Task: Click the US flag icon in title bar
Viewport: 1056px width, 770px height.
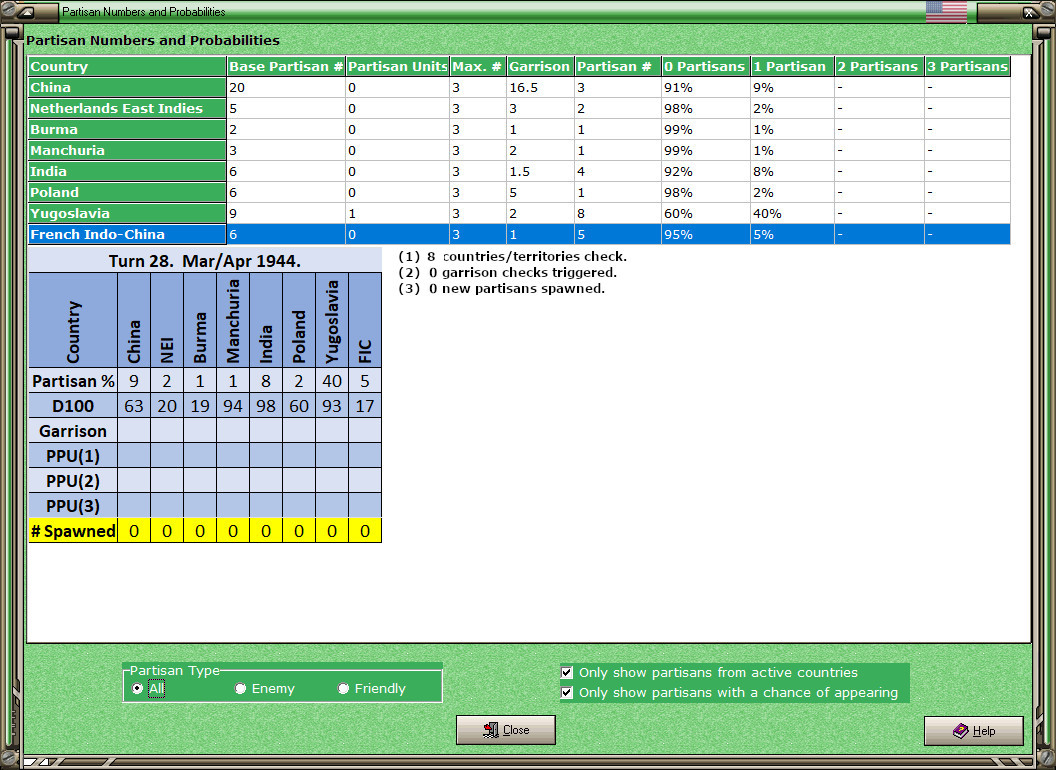Action: click(x=946, y=11)
